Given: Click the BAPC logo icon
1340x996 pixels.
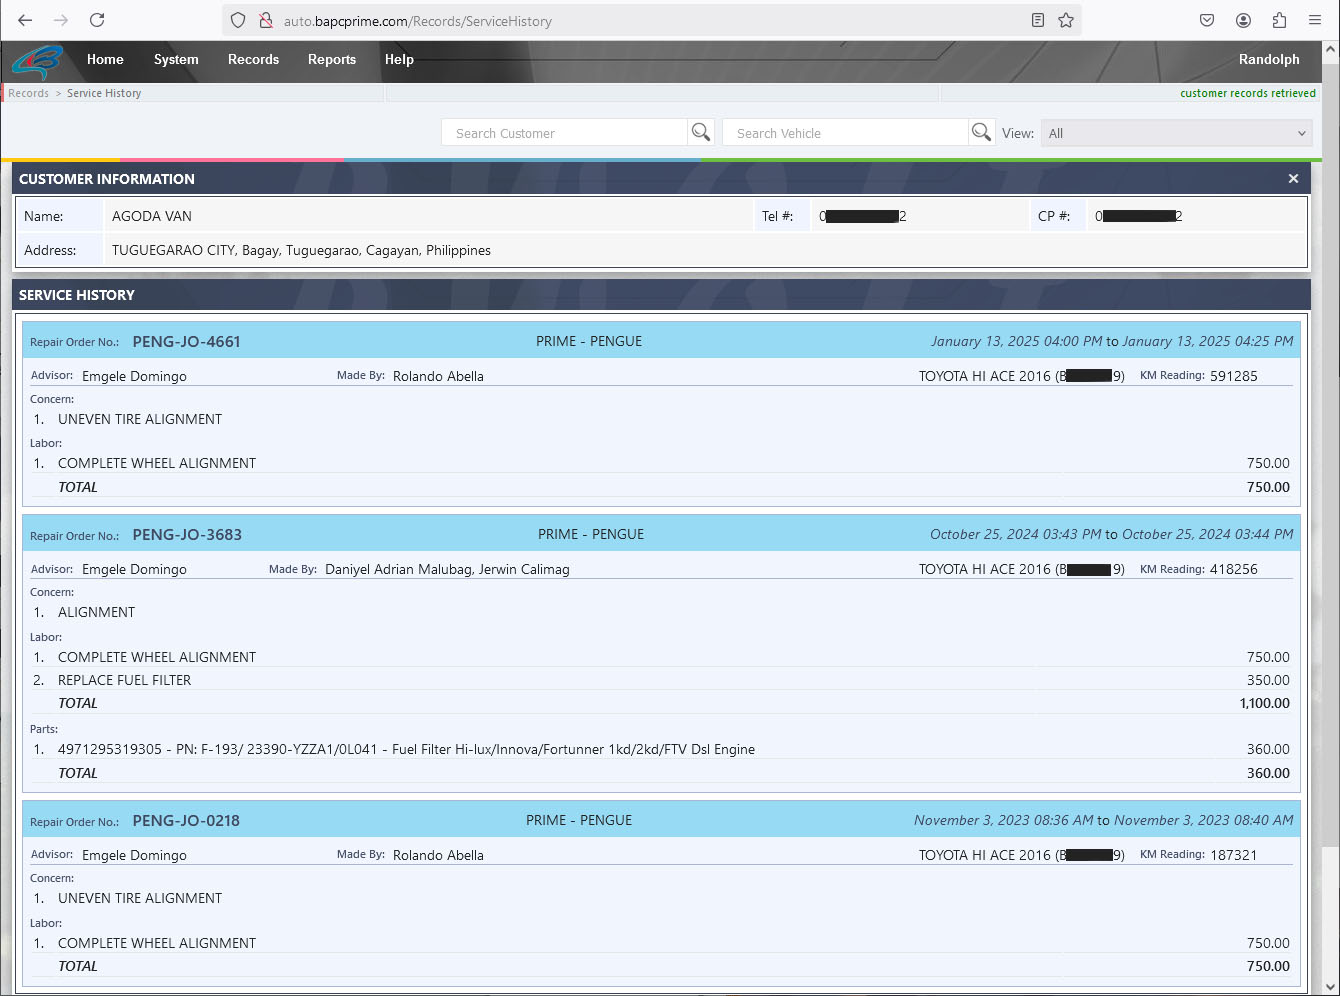Looking at the screenshot, I should [x=38, y=62].
